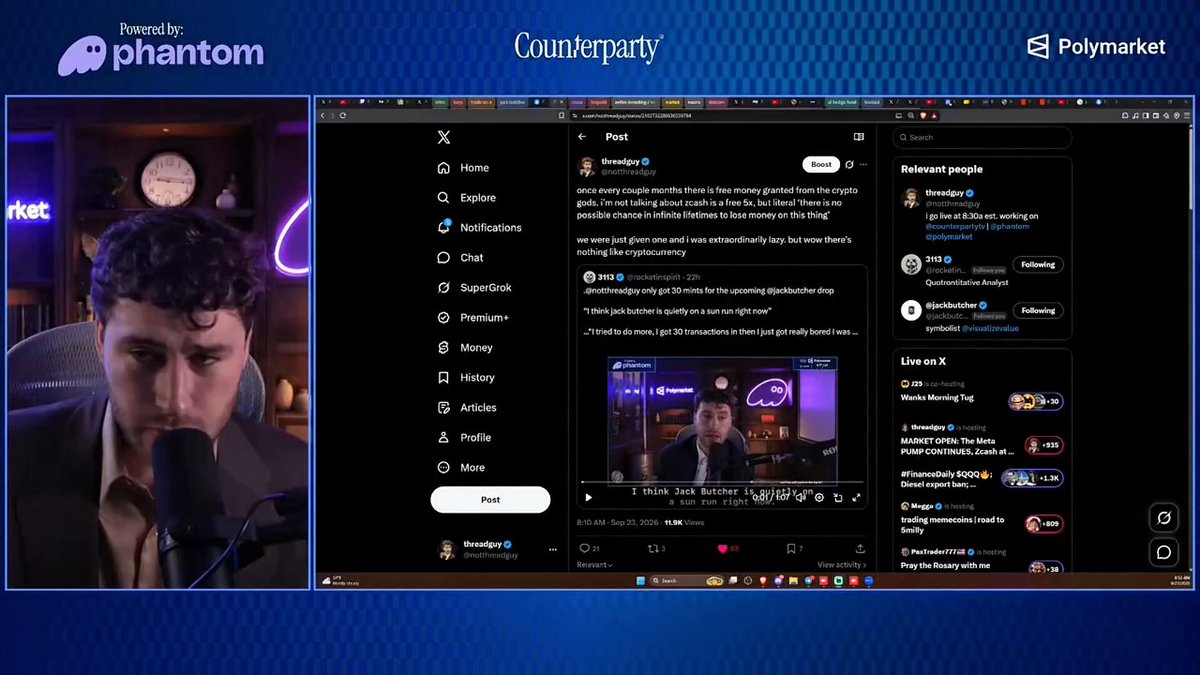Viewport: 1200px width, 675px height.
Task: Click the white Post button
Action: [490, 500]
